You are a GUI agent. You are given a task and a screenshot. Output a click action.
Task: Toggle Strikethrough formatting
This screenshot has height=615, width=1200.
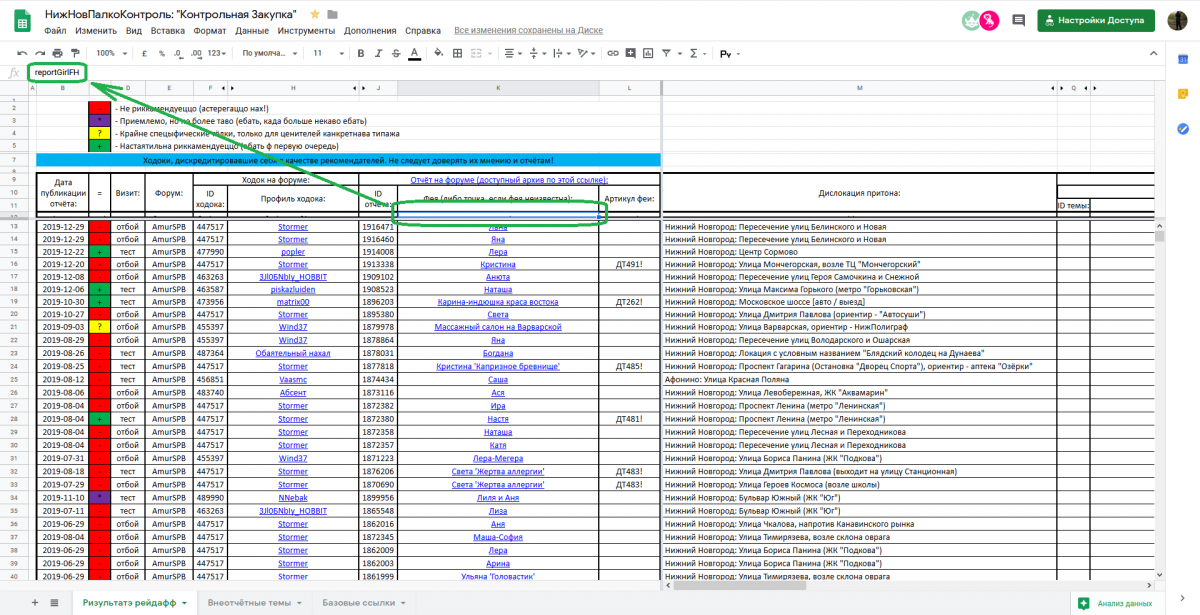396,53
